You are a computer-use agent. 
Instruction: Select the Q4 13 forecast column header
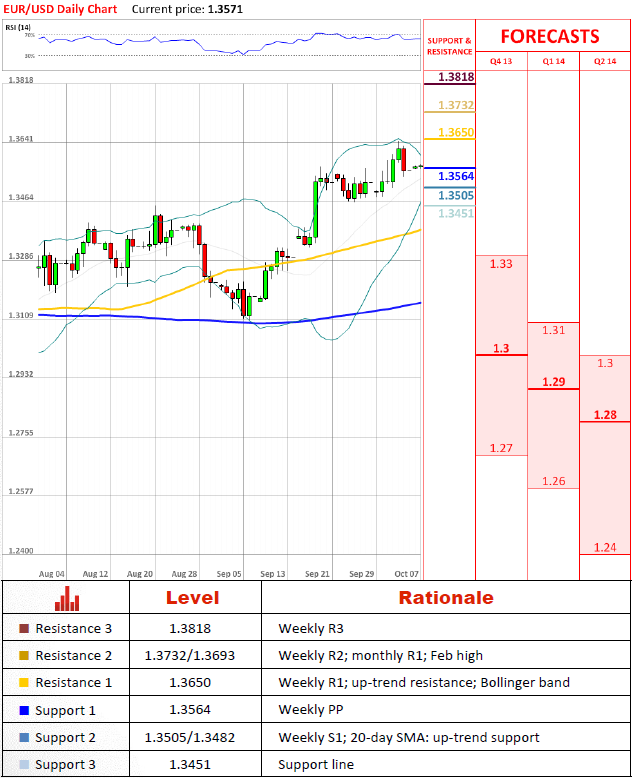(x=501, y=62)
